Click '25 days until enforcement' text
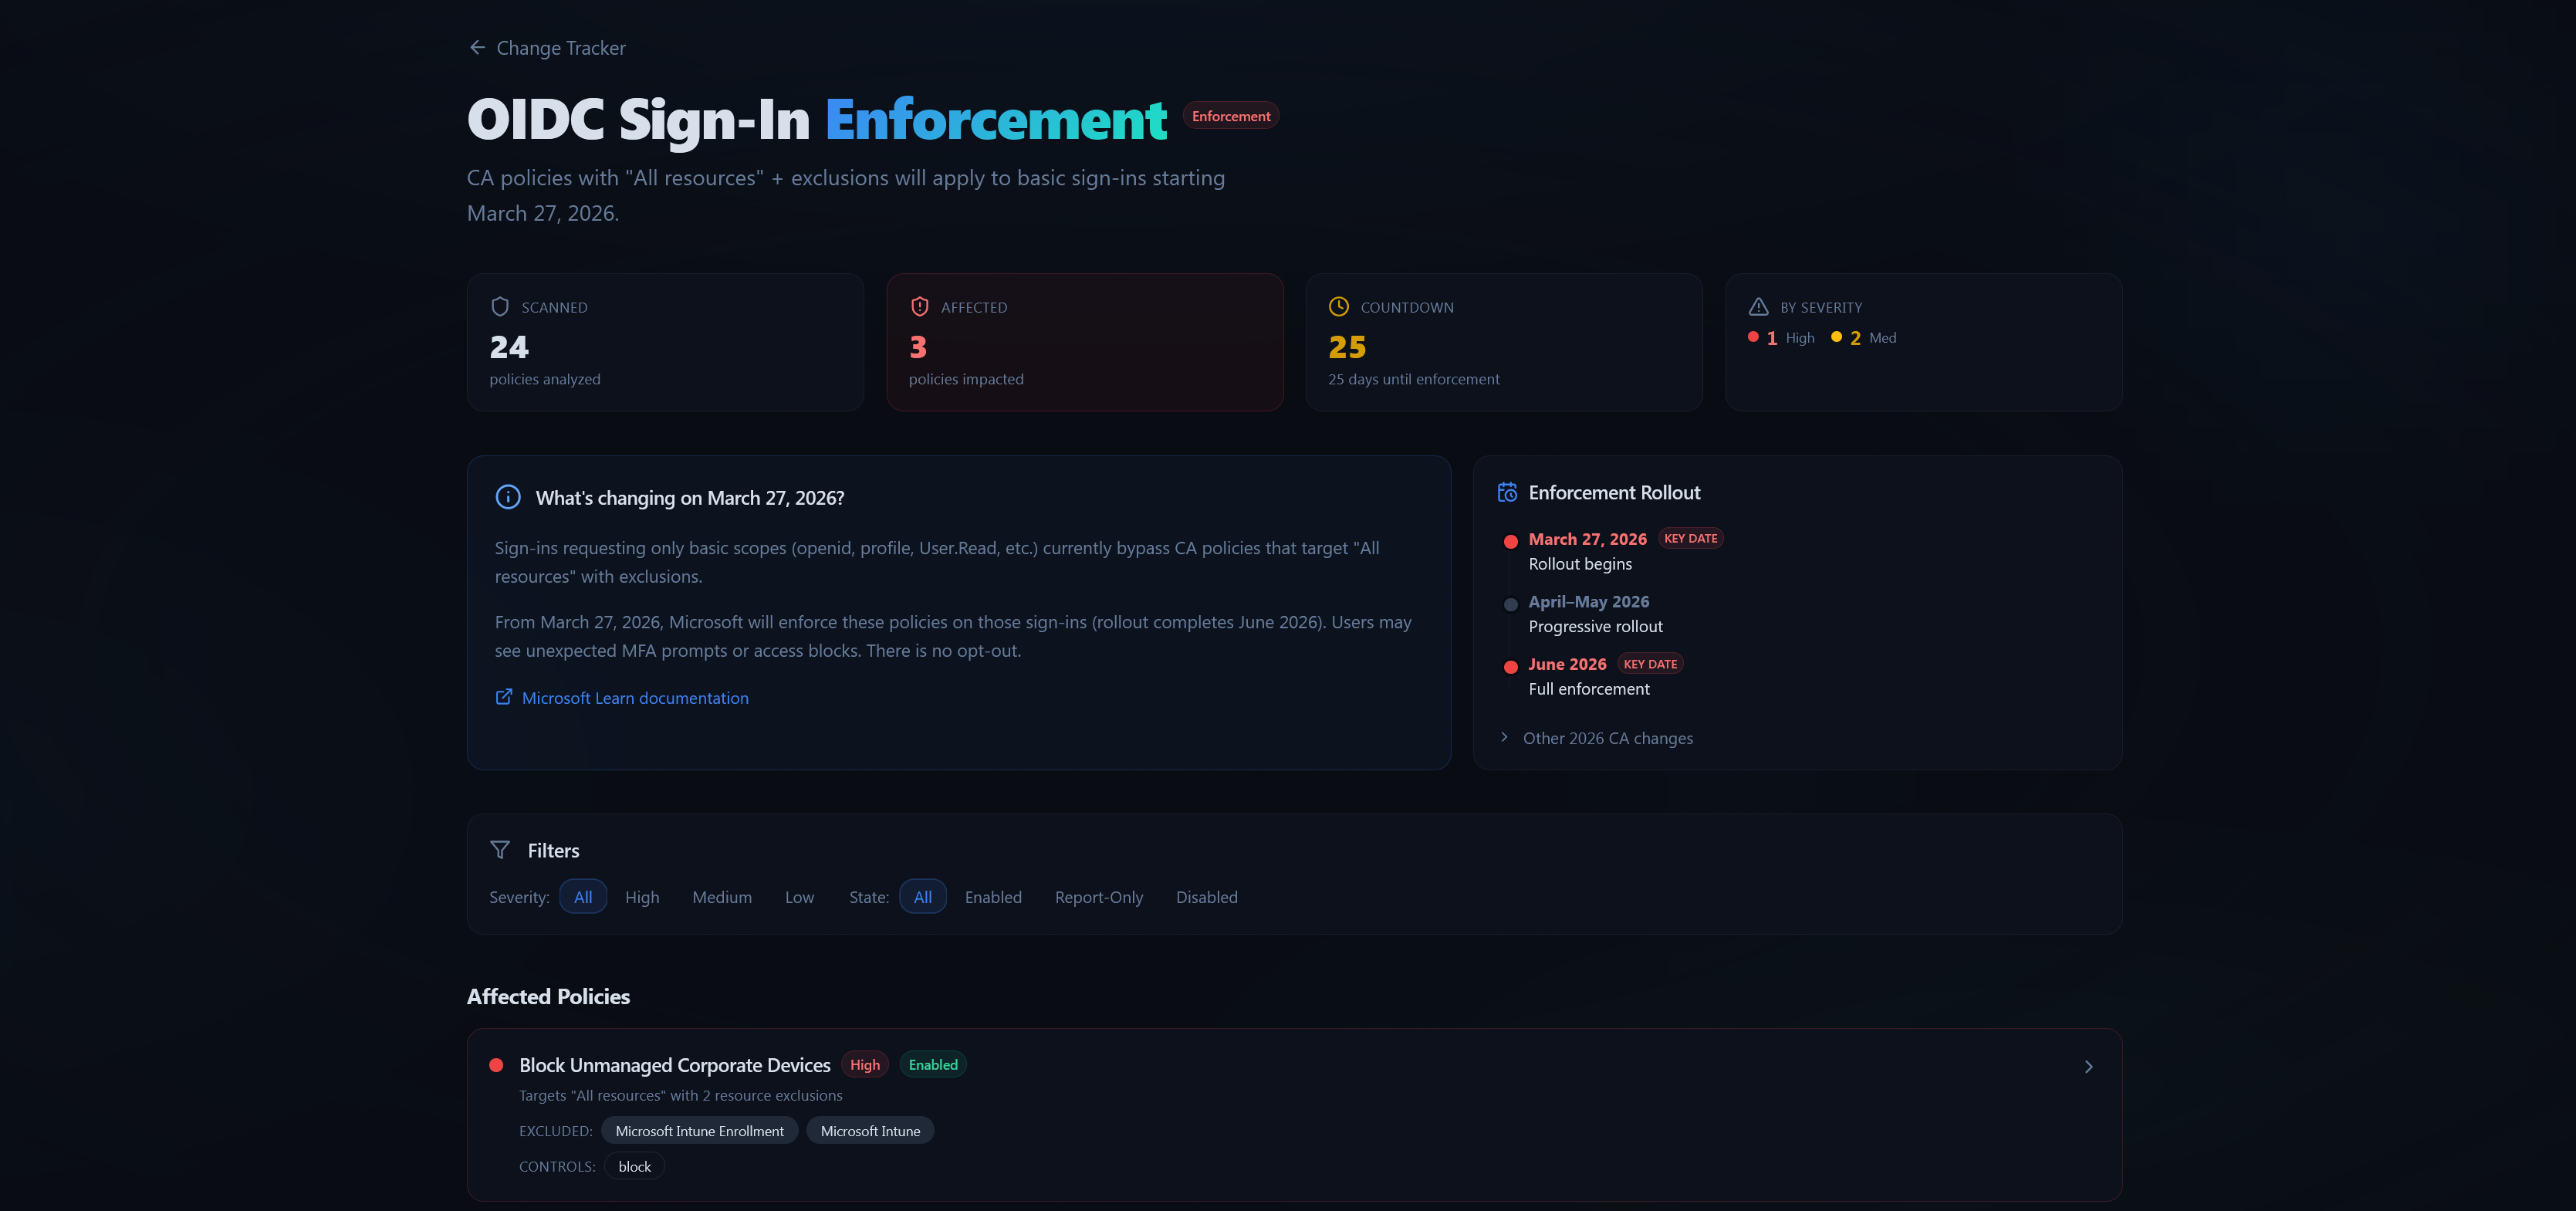 tap(1414, 379)
